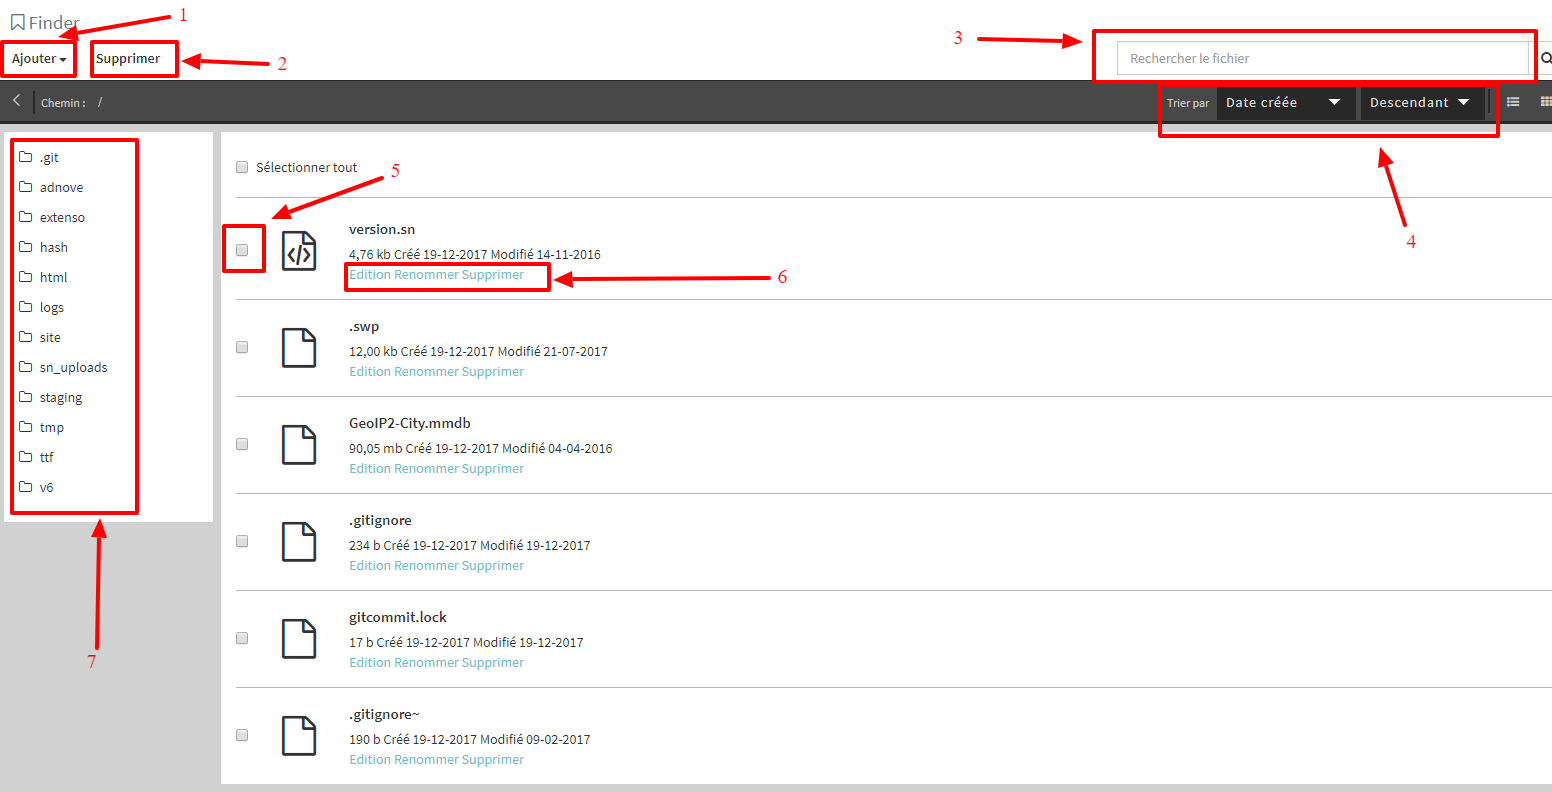1552x792 pixels.
Task: Click the .gitignore~ file icon
Action: (299, 736)
